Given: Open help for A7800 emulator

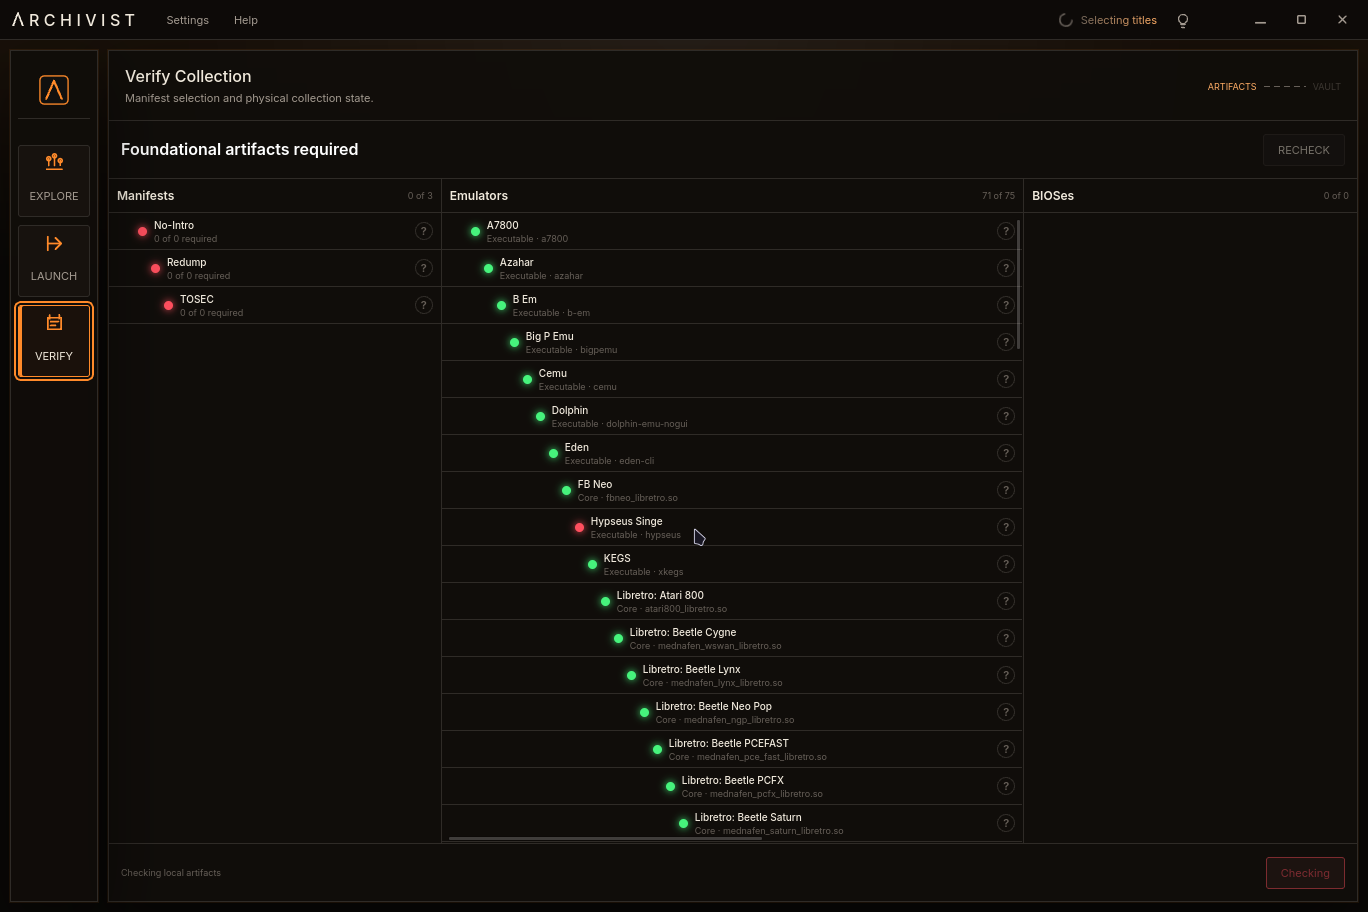Looking at the screenshot, I should pyautogui.click(x=1006, y=231).
